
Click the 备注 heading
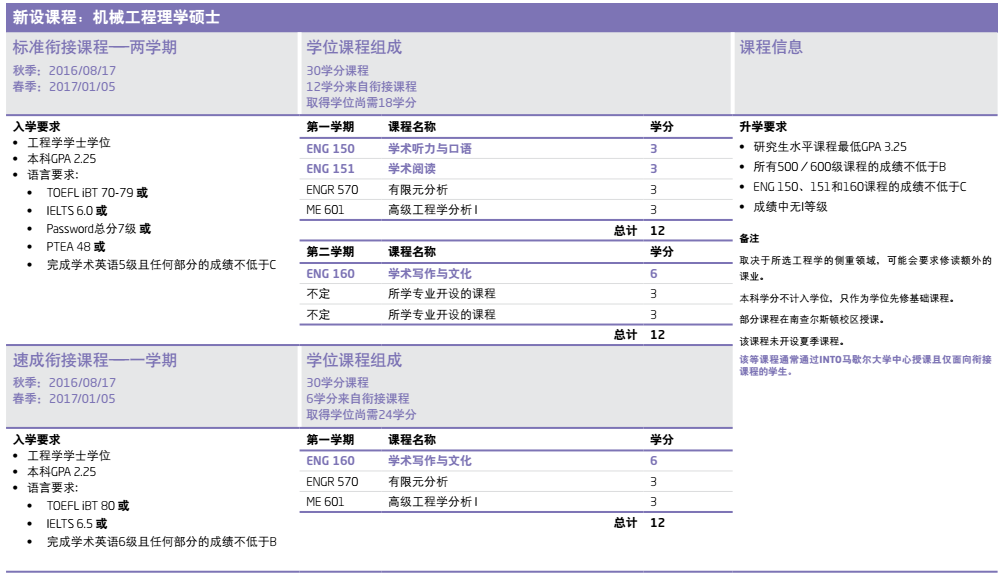(749, 239)
